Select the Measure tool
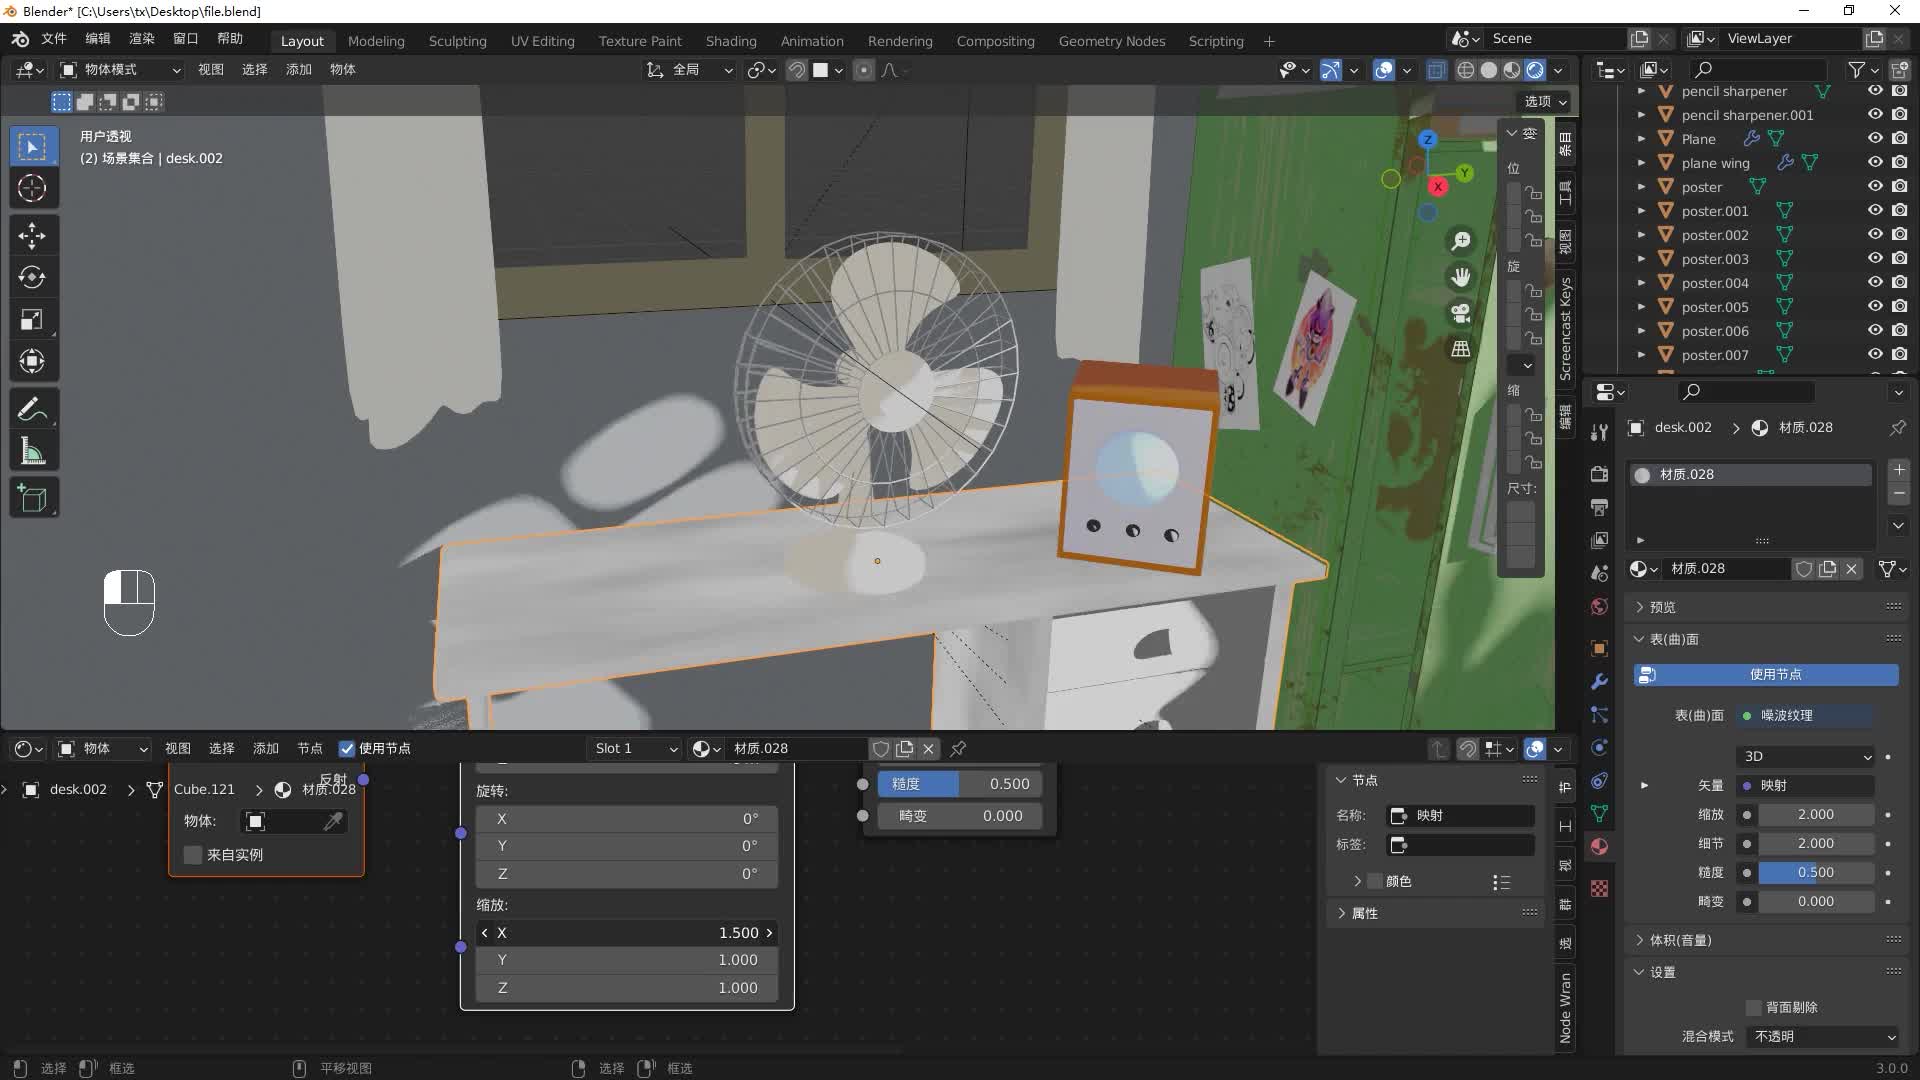 click(x=32, y=452)
